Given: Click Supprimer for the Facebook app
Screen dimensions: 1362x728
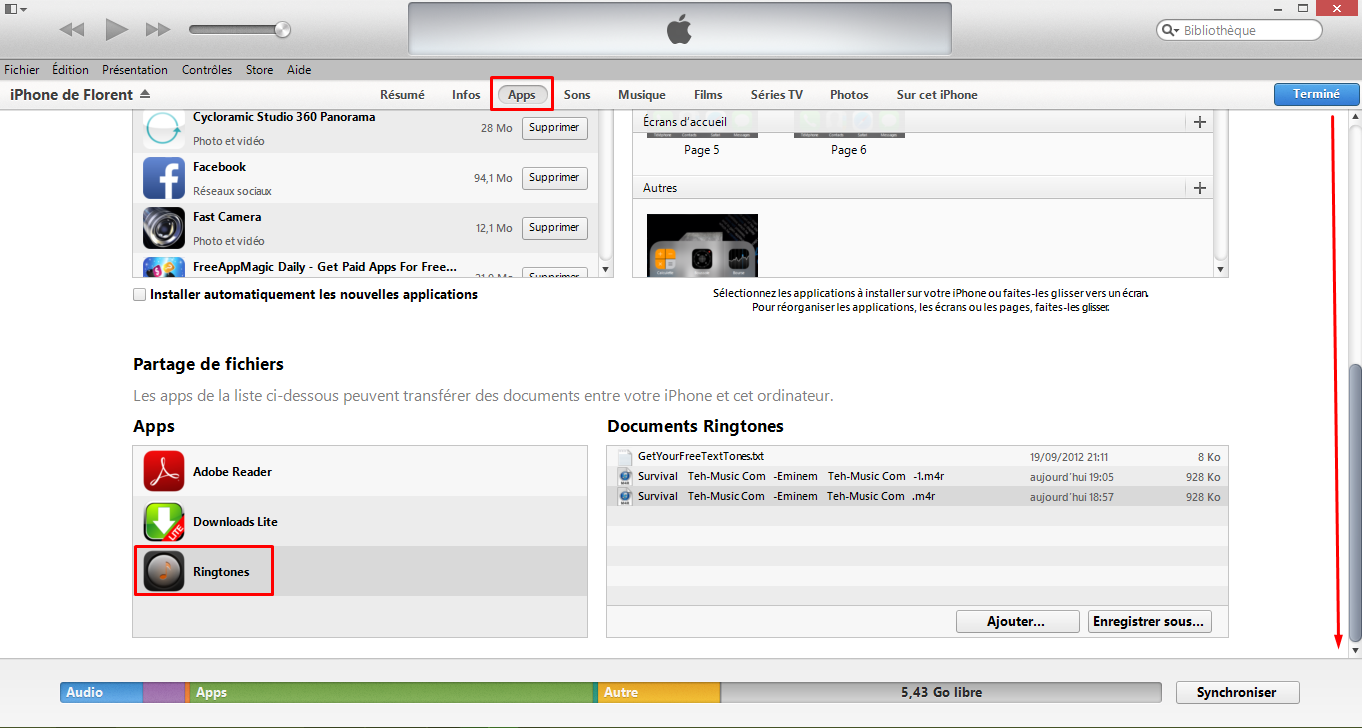Looking at the screenshot, I should click(x=554, y=178).
